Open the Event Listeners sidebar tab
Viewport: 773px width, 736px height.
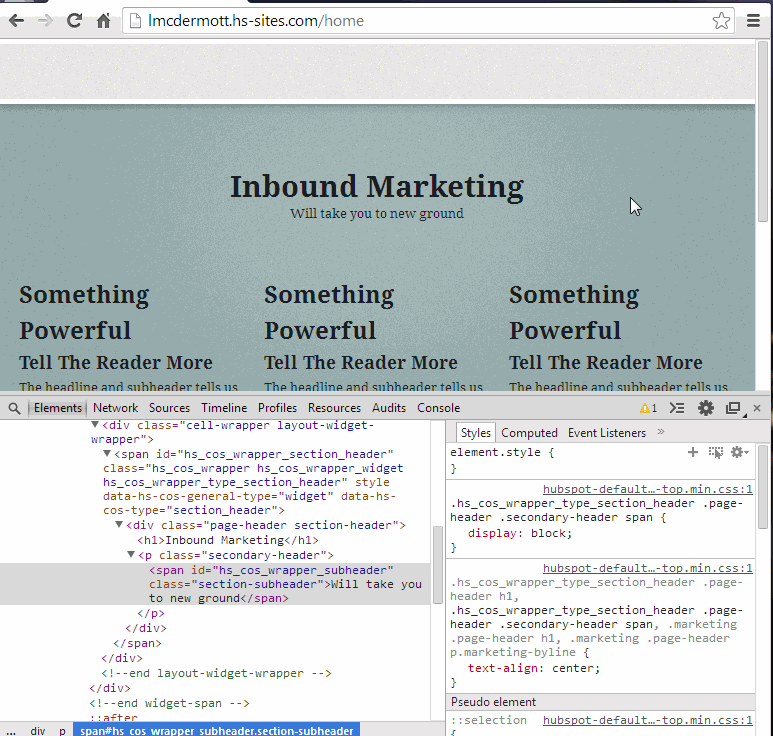606,433
